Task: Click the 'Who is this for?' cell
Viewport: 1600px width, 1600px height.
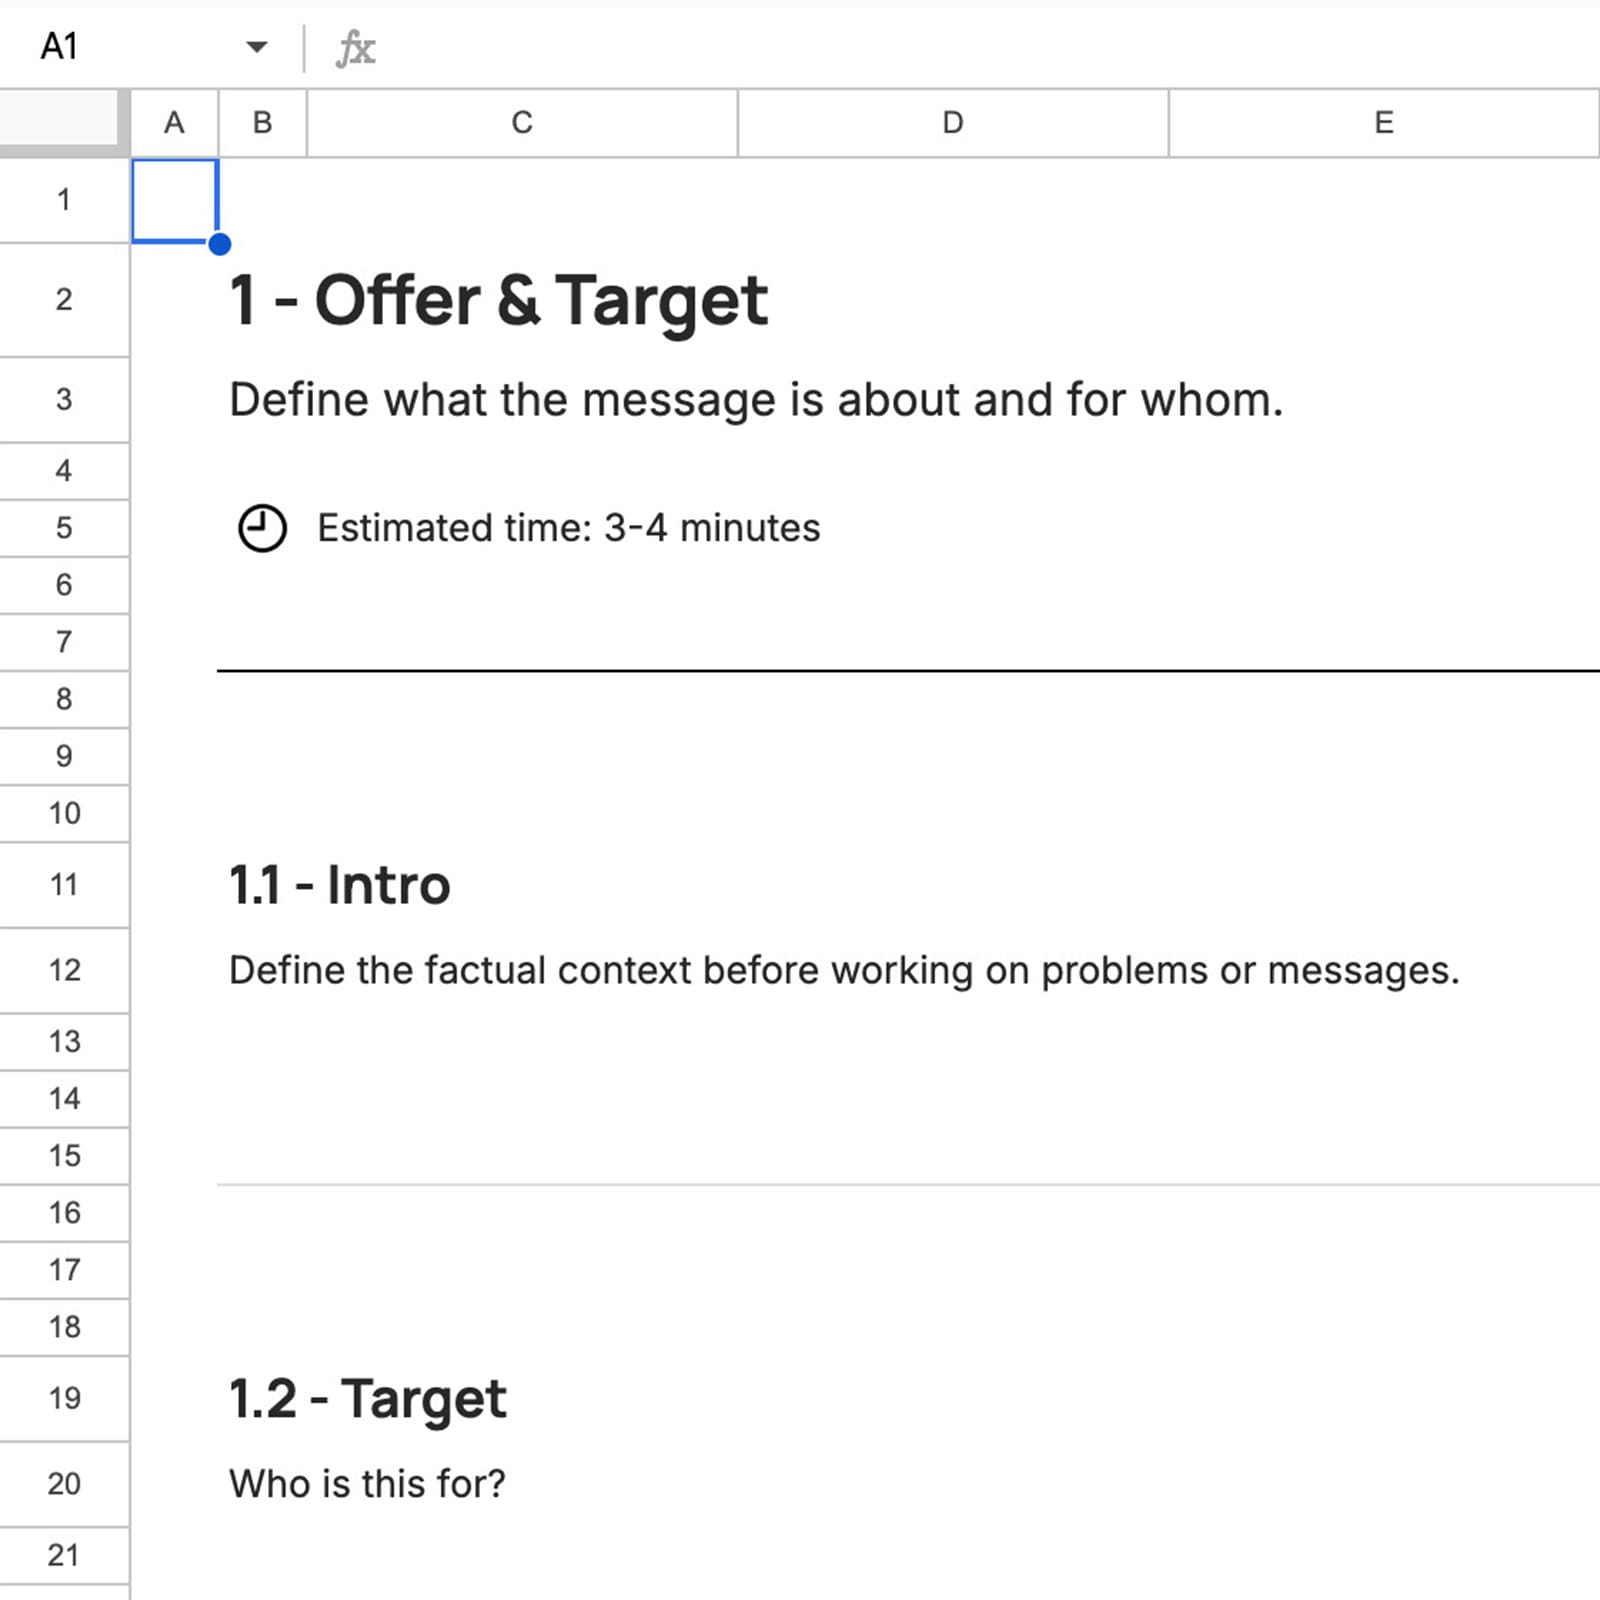Action: [x=368, y=1484]
